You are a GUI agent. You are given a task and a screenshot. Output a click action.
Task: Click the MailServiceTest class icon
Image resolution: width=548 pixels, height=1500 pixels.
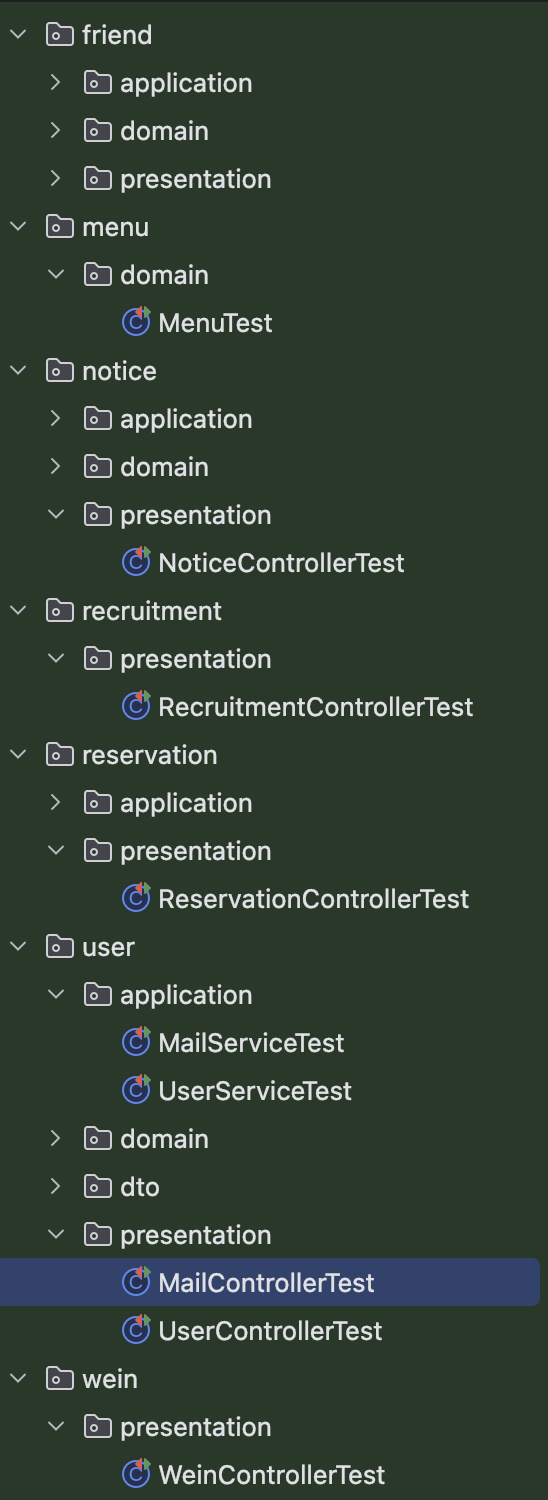[x=136, y=1042]
